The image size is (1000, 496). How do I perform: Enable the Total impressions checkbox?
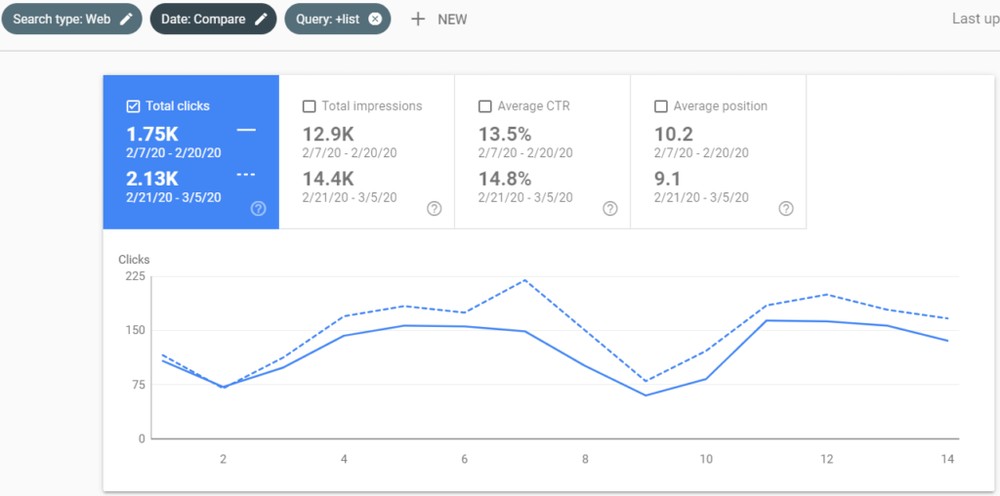point(309,106)
